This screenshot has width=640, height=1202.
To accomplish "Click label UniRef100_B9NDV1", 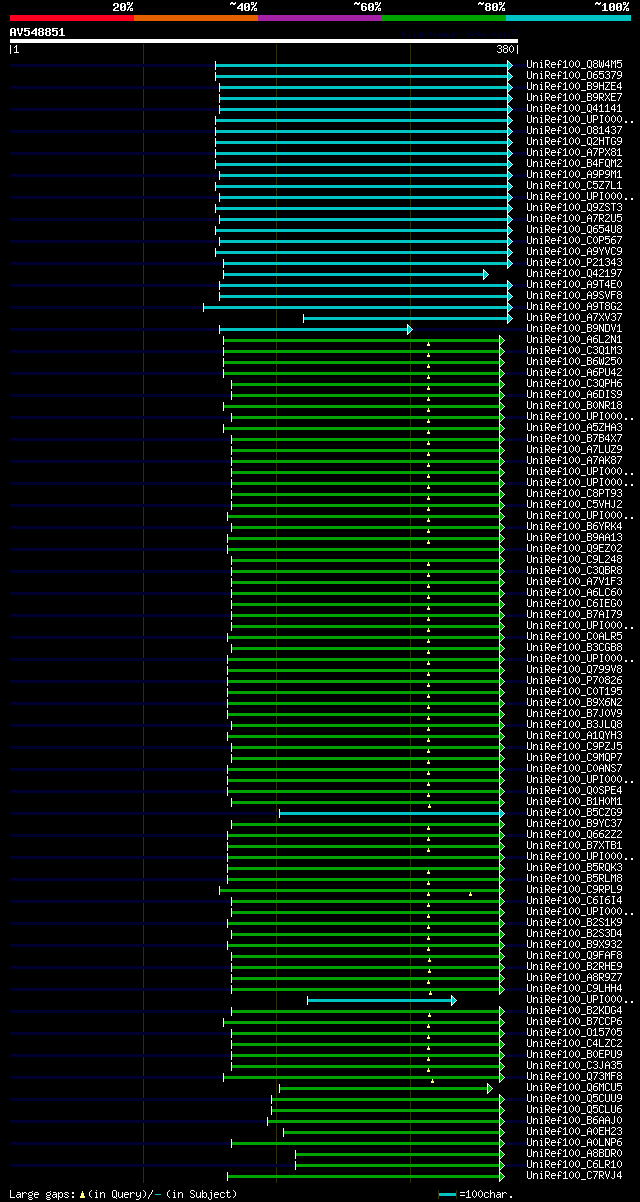I will pos(575,328).
